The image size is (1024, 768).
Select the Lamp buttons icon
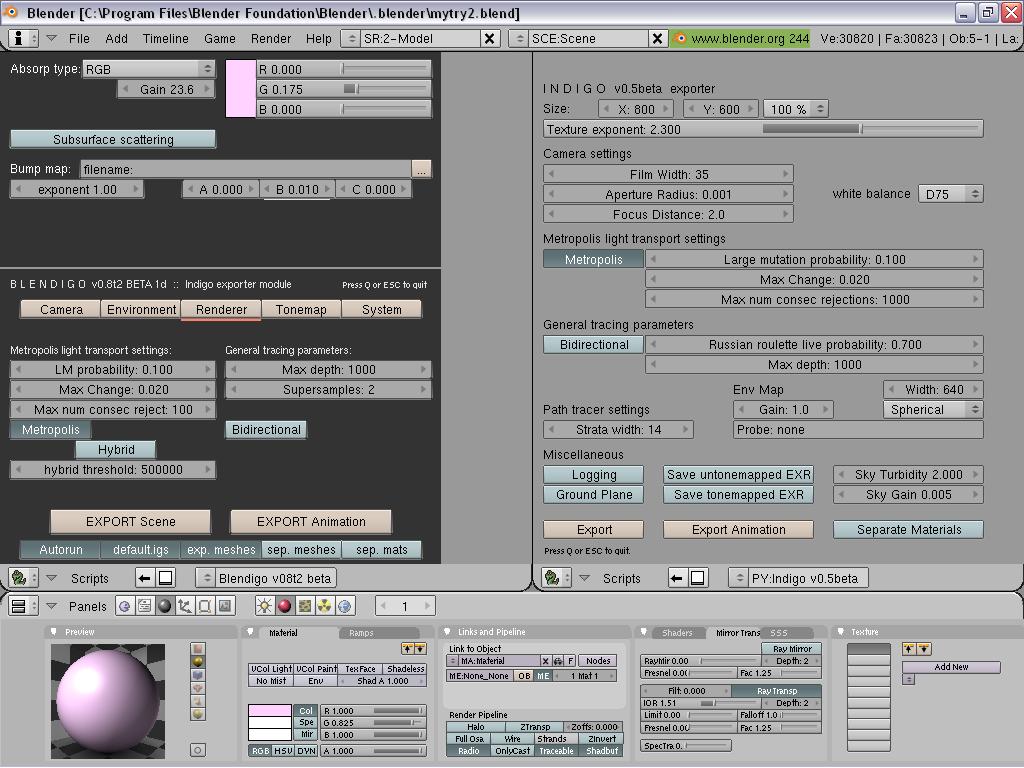265,604
